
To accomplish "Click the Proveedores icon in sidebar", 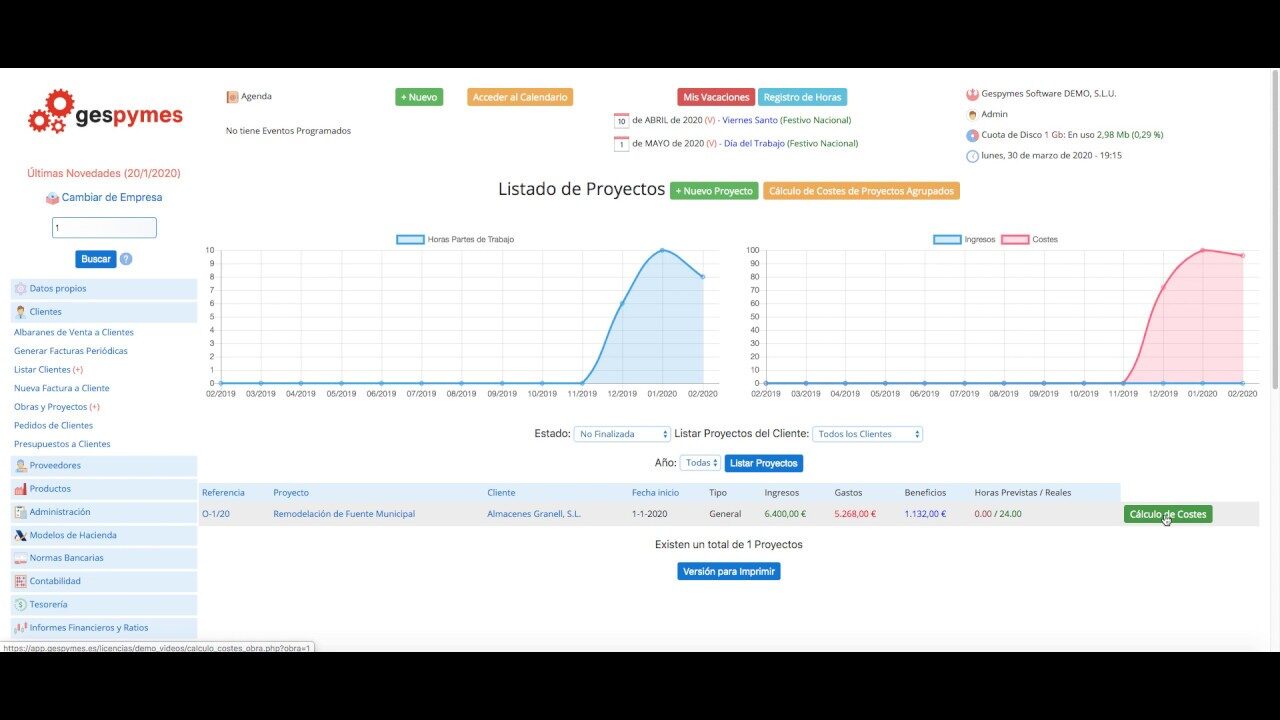I will 21,466.
